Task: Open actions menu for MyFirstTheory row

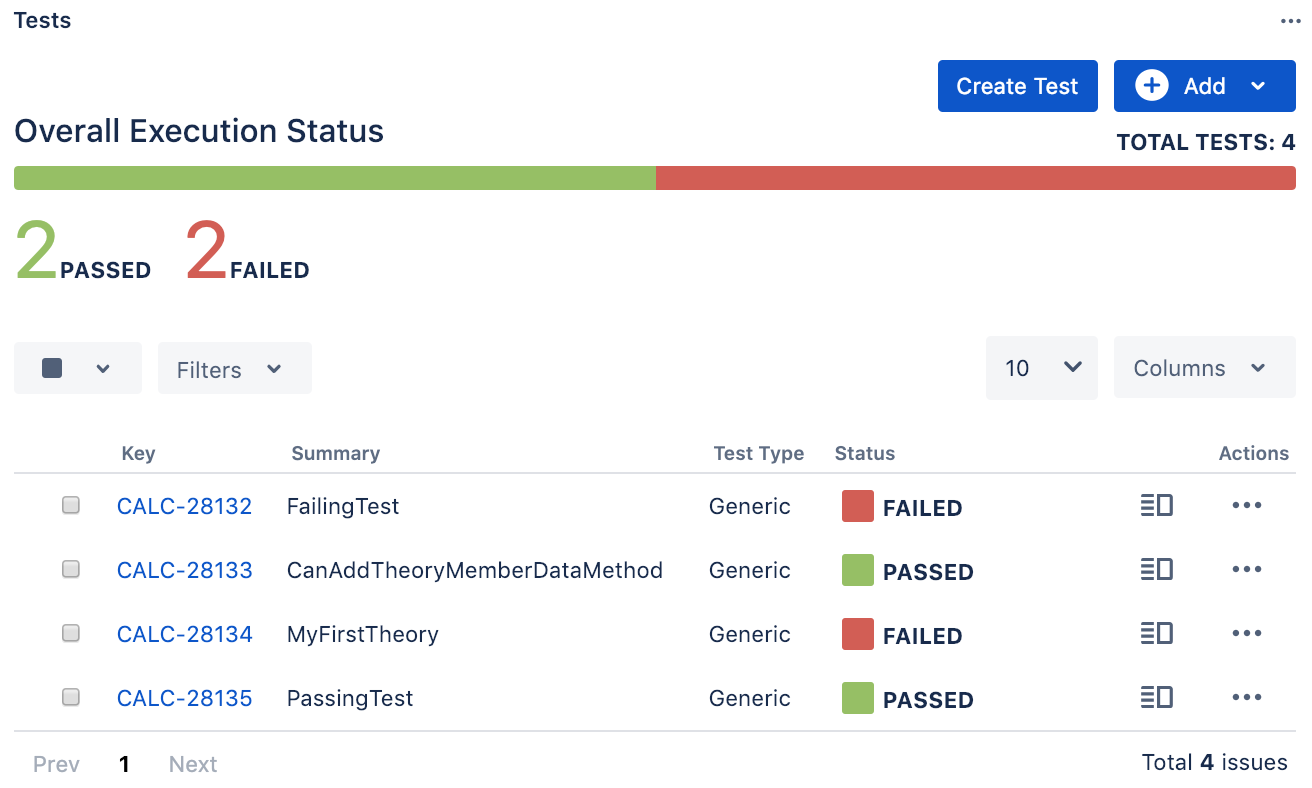Action: pos(1247,634)
